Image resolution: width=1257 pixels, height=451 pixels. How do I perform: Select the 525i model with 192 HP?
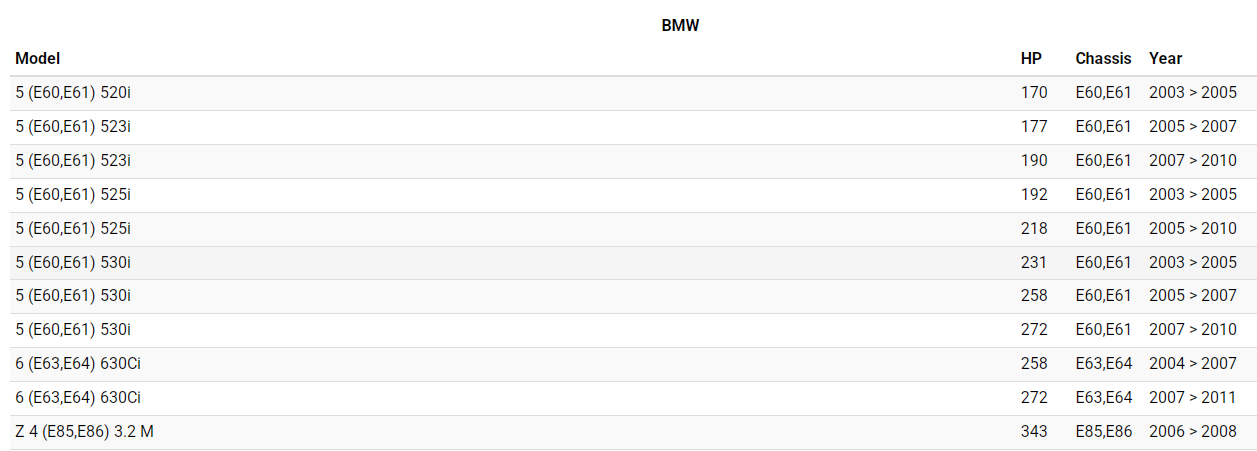(x=73, y=195)
